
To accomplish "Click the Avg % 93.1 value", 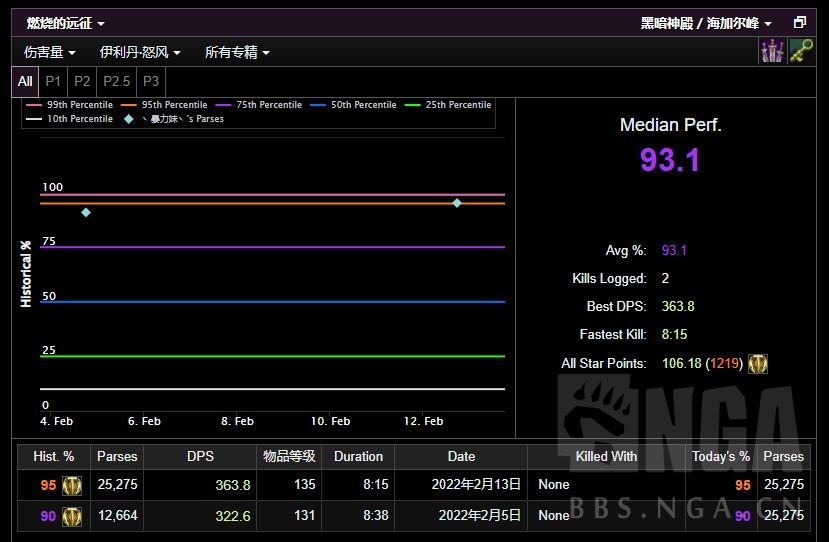I will point(674,251).
